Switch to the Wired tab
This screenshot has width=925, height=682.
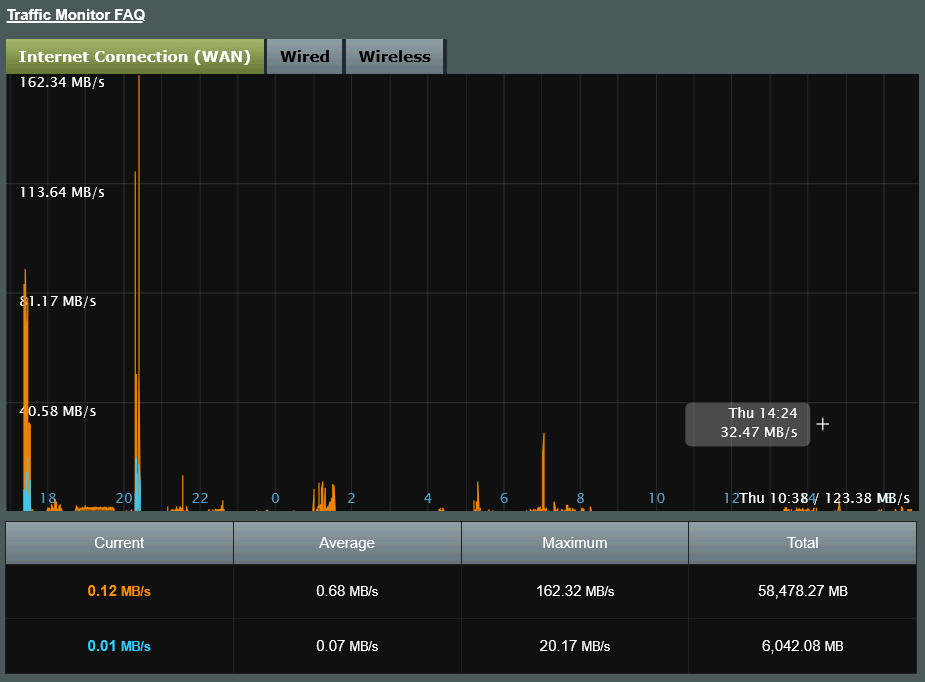pos(304,57)
